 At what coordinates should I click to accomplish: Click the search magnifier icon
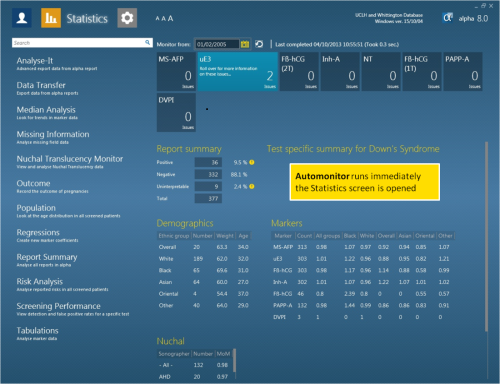coord(147,43)
